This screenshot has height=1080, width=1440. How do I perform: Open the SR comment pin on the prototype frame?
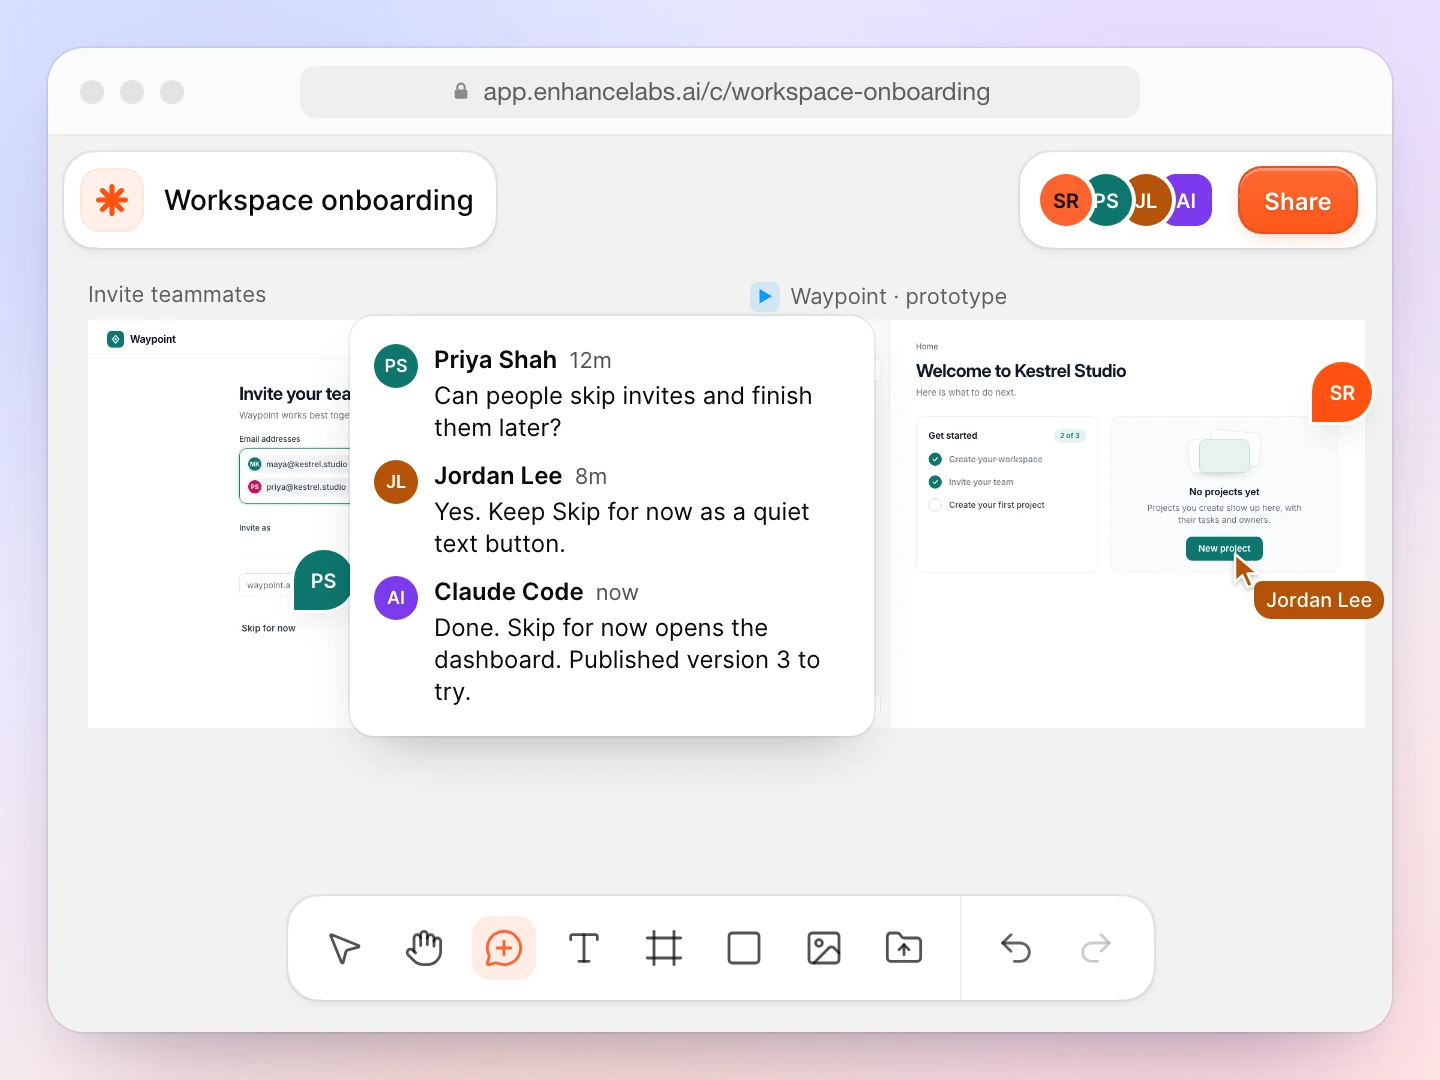1342,393
